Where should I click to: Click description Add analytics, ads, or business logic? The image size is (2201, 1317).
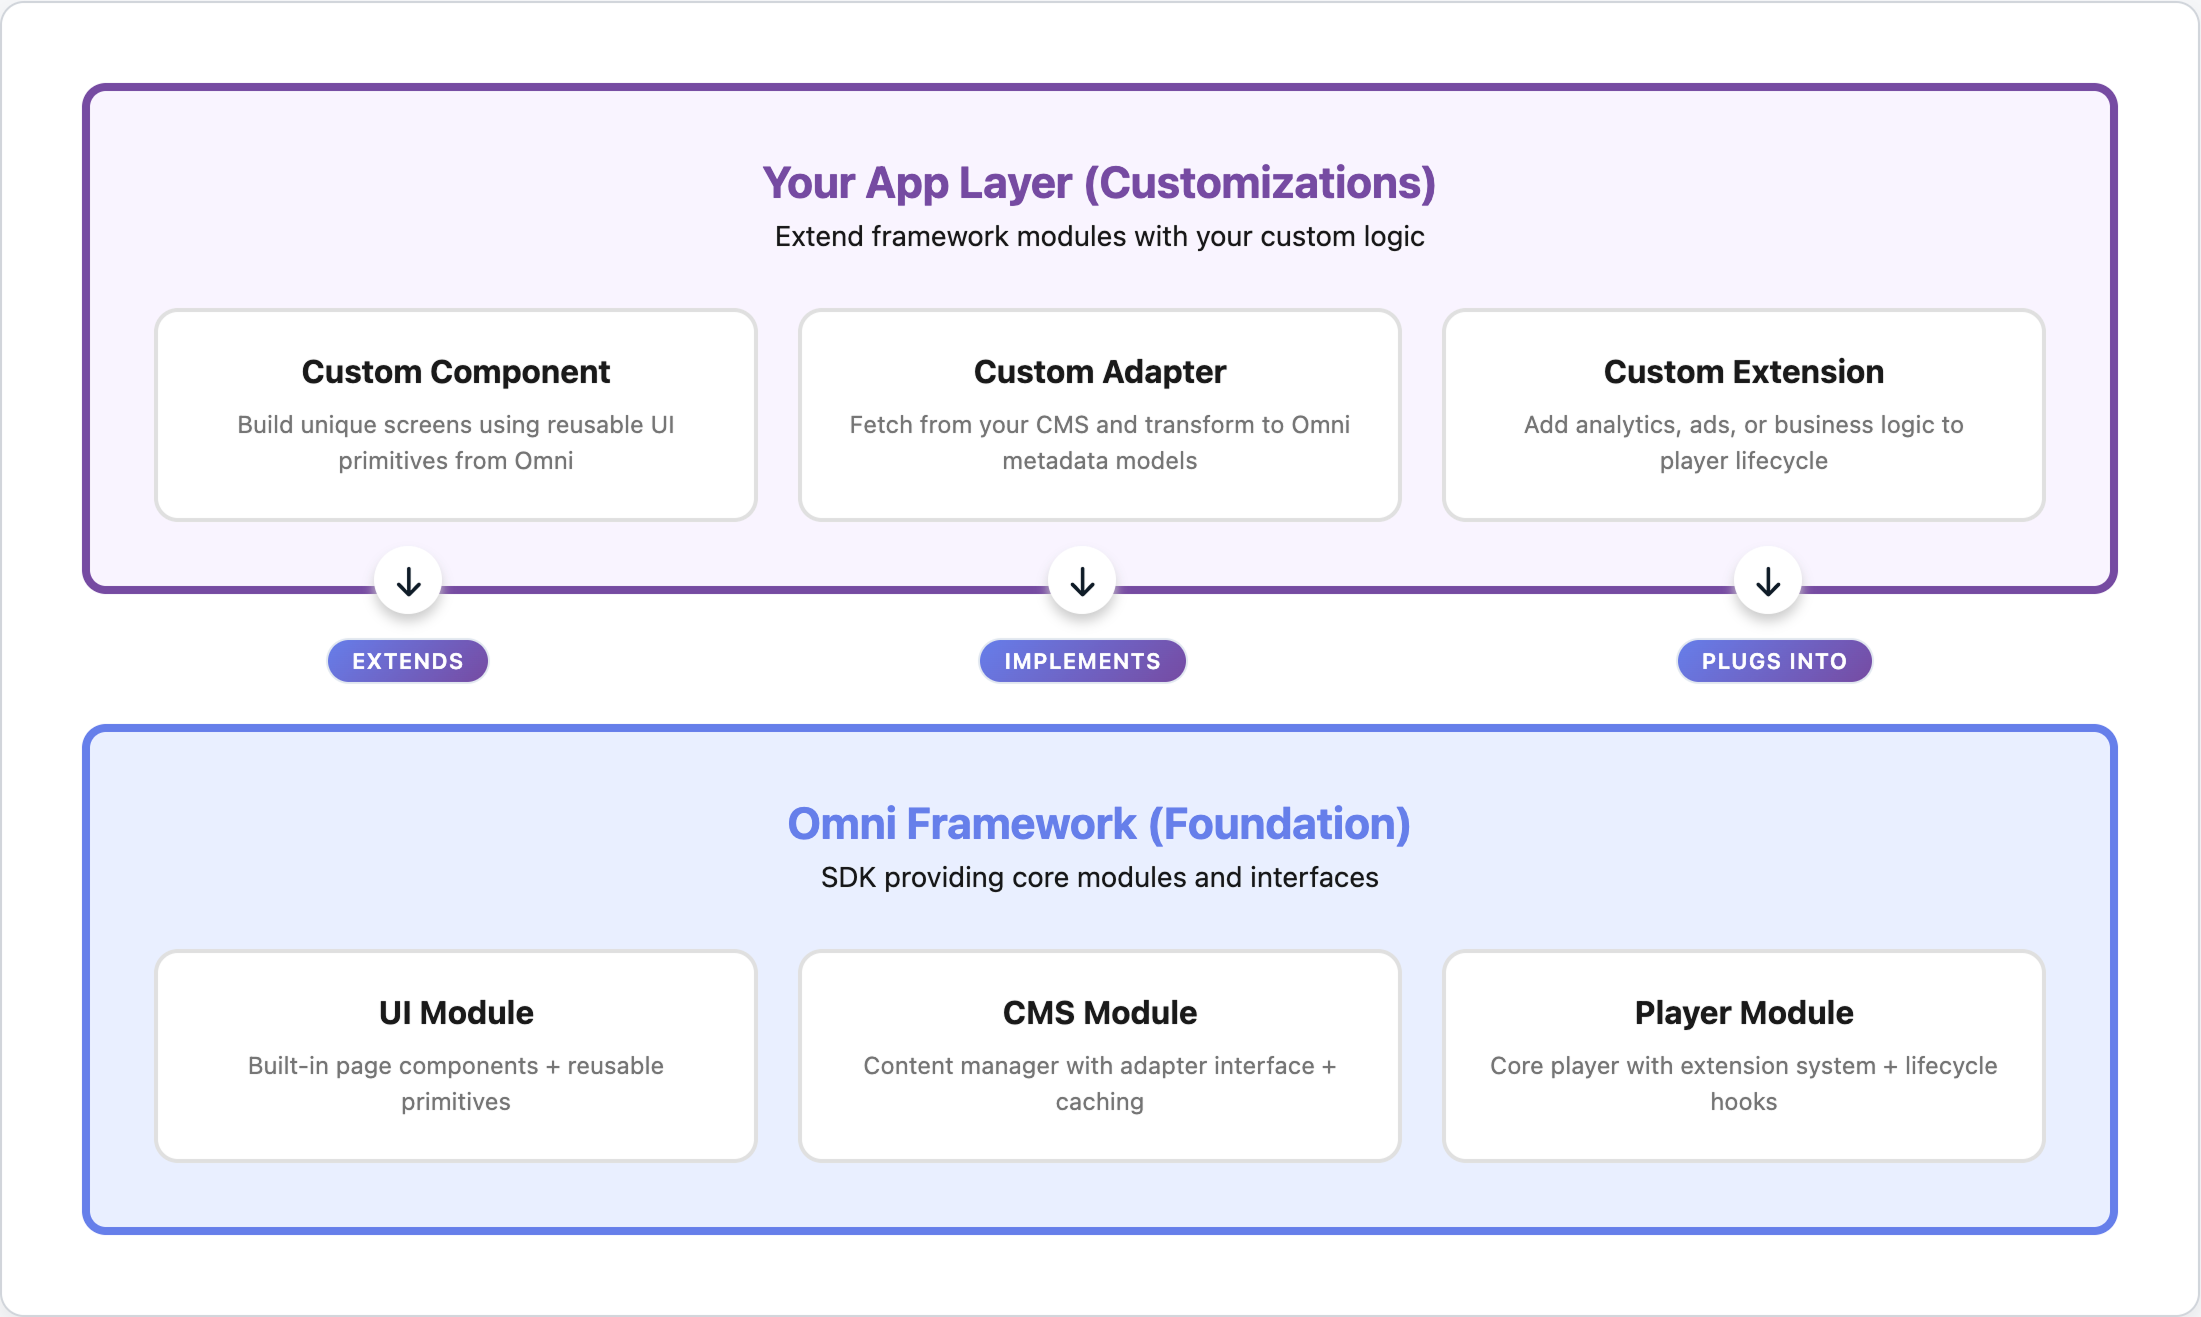(x=1744, y=443)
